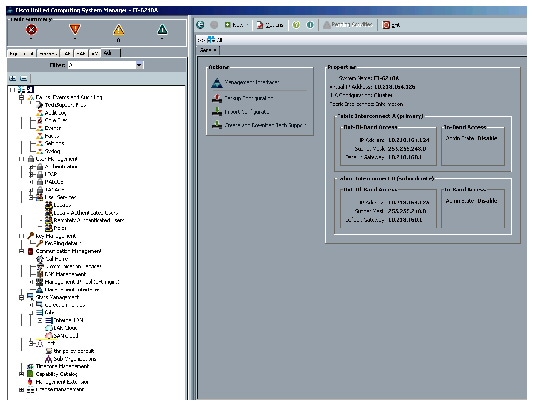Select Locally Authenticated Users item

pyautogui.click(x=86, y=213)
